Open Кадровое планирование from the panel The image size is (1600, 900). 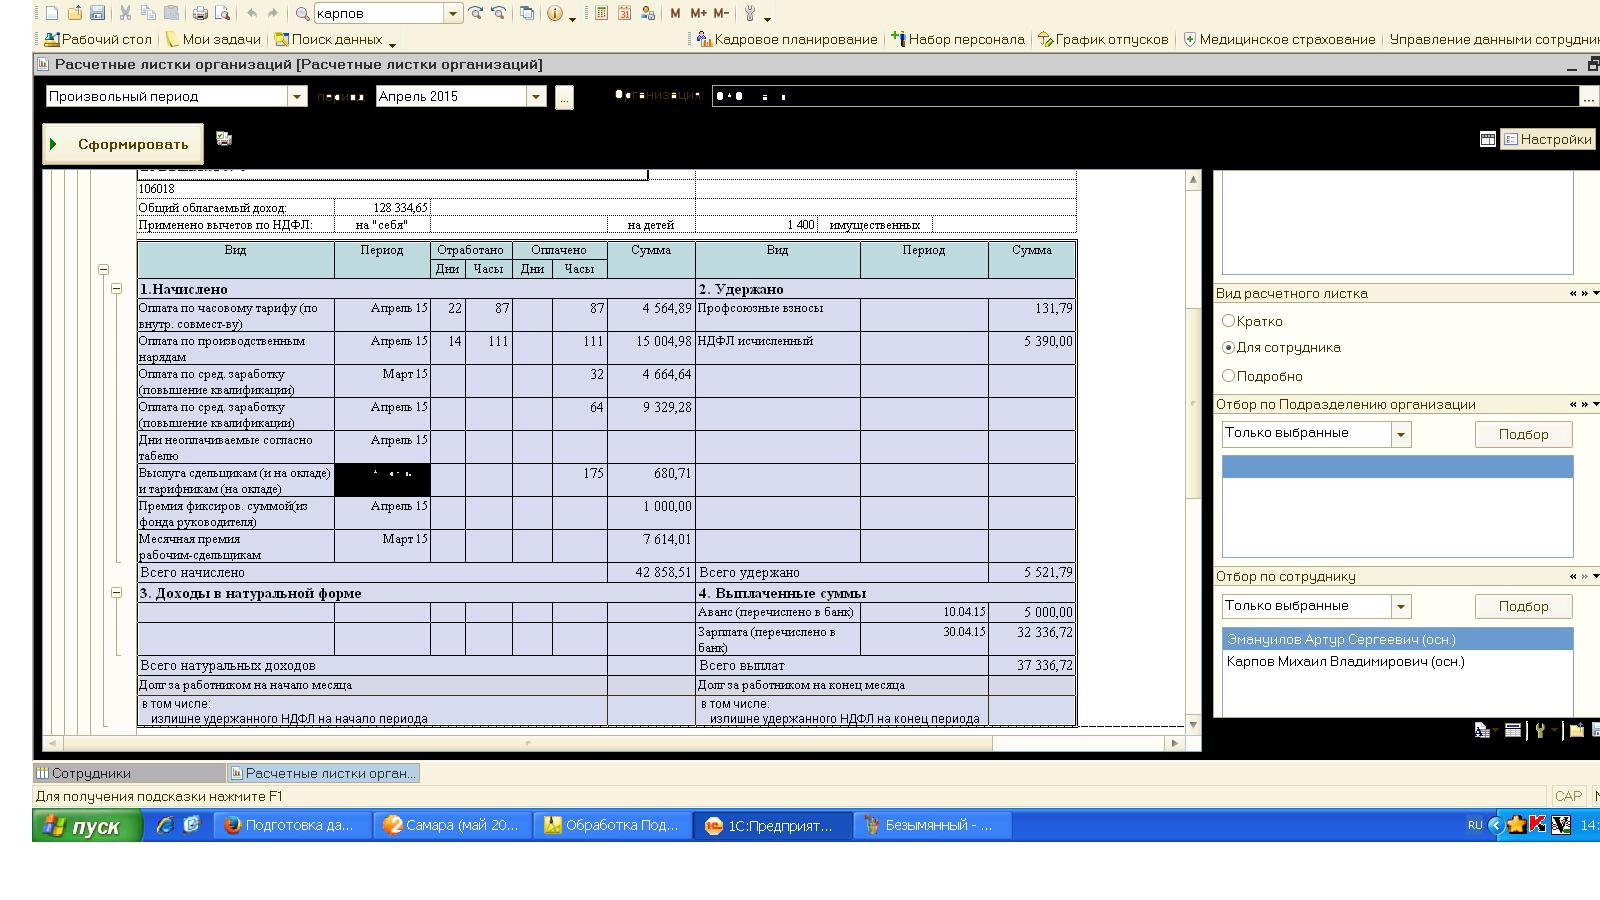pos(787,40)
